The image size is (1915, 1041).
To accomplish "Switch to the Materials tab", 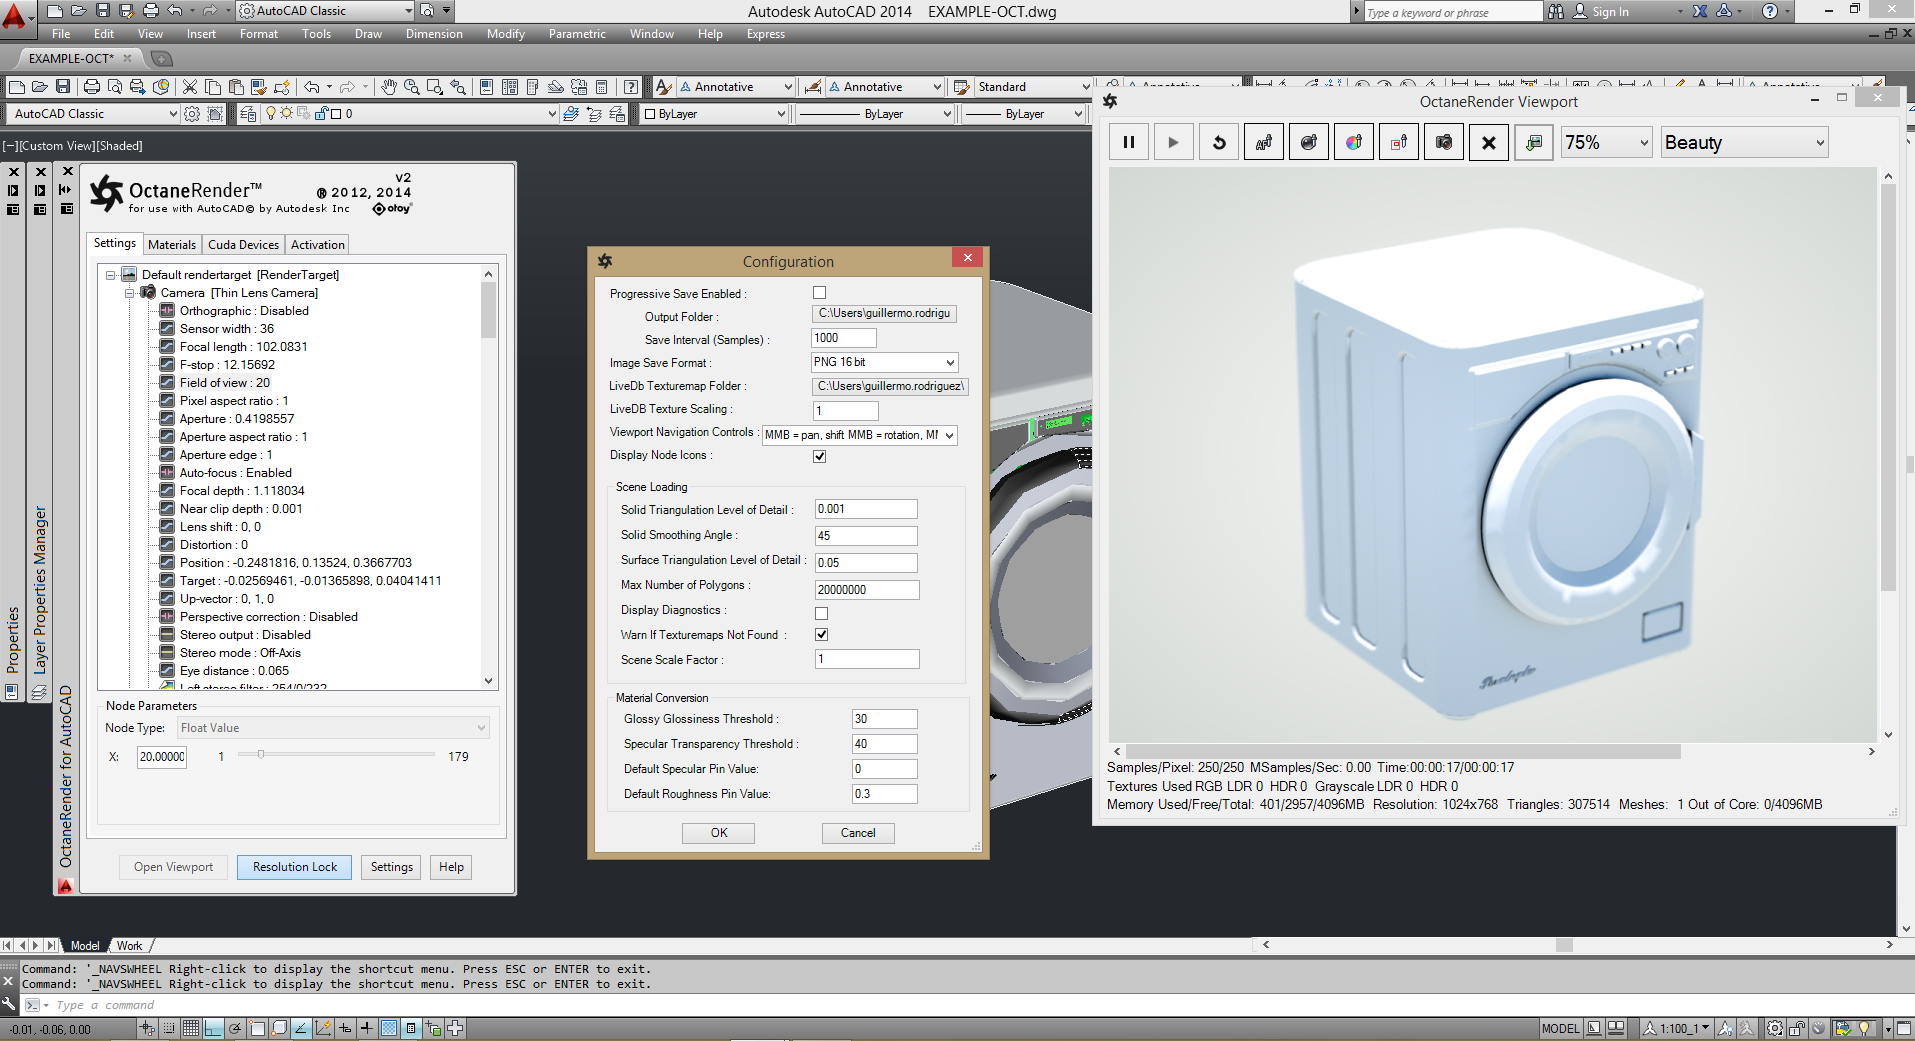I will pyautogui.click(x=172, y=245).
